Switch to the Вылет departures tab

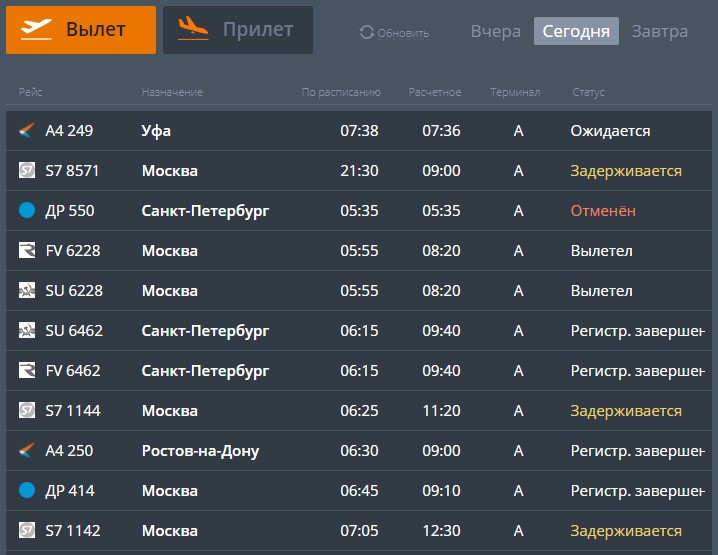81,30
